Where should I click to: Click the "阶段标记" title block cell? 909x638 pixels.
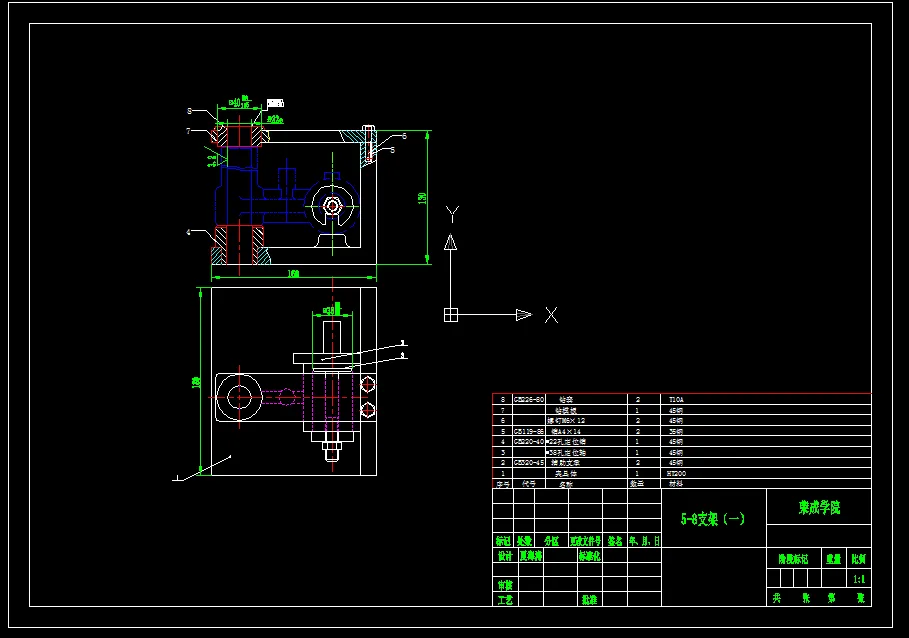(x=793, y=559)
